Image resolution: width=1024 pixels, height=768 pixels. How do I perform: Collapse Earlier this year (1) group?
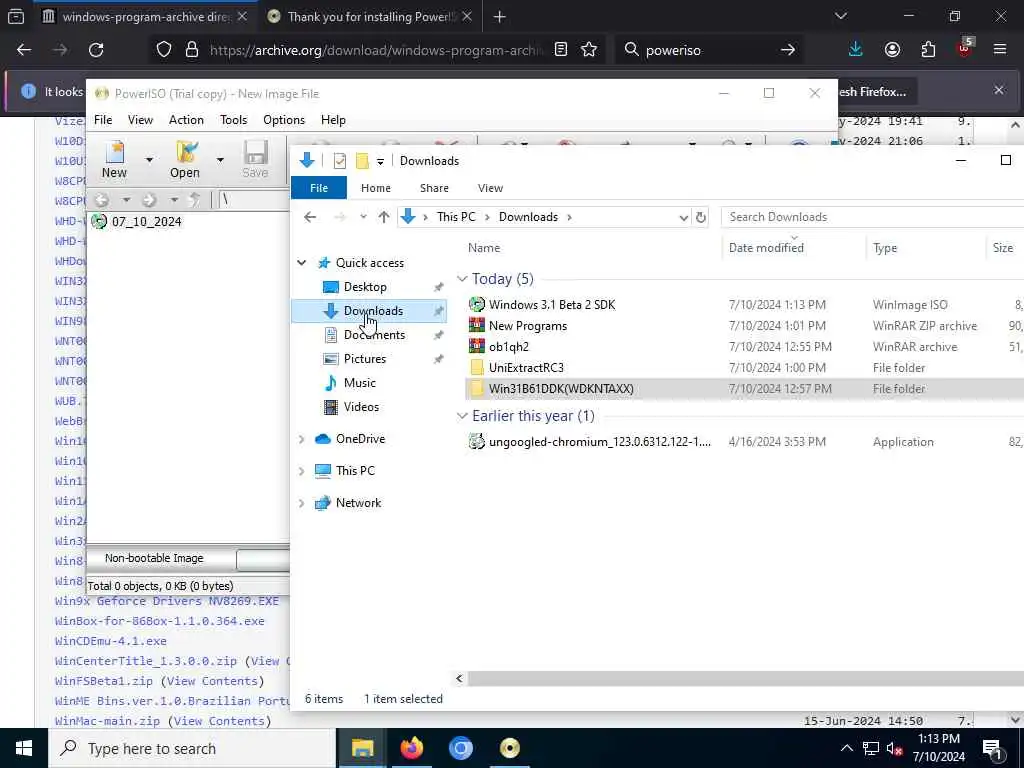pos(462,416)
